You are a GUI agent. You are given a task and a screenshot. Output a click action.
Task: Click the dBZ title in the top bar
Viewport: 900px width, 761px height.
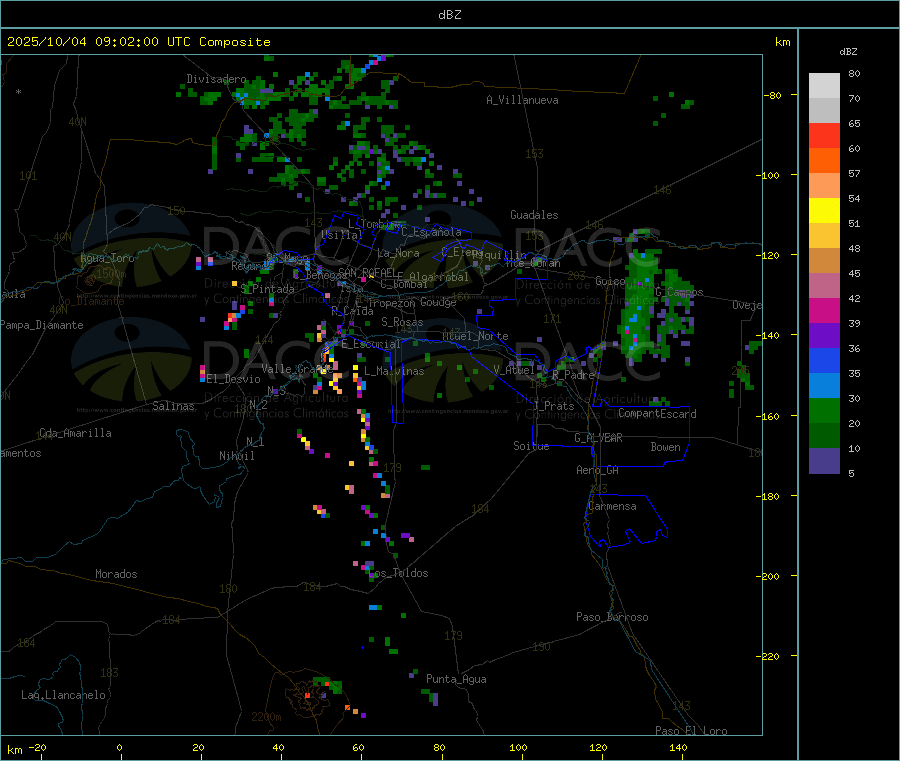pos(449,15)
